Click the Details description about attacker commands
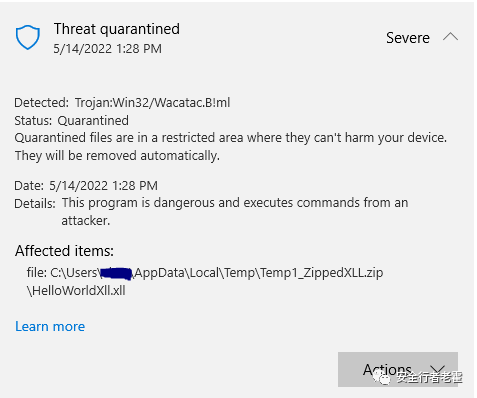Screen dimensions: 477x398 coord(235,211)
